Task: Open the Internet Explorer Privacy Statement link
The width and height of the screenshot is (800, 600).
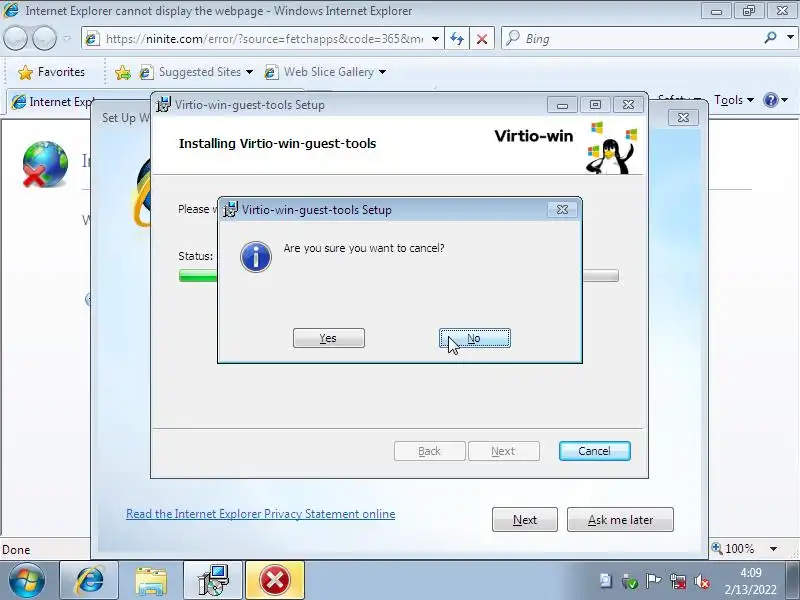Action: 260,514
